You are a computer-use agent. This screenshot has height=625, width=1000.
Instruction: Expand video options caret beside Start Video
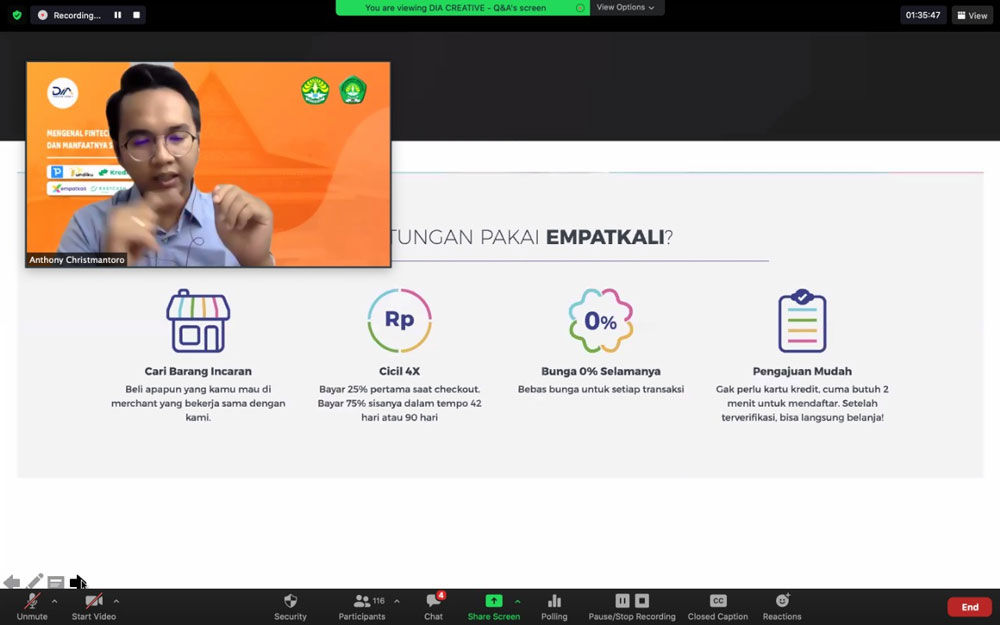click(x=116, y=601)
